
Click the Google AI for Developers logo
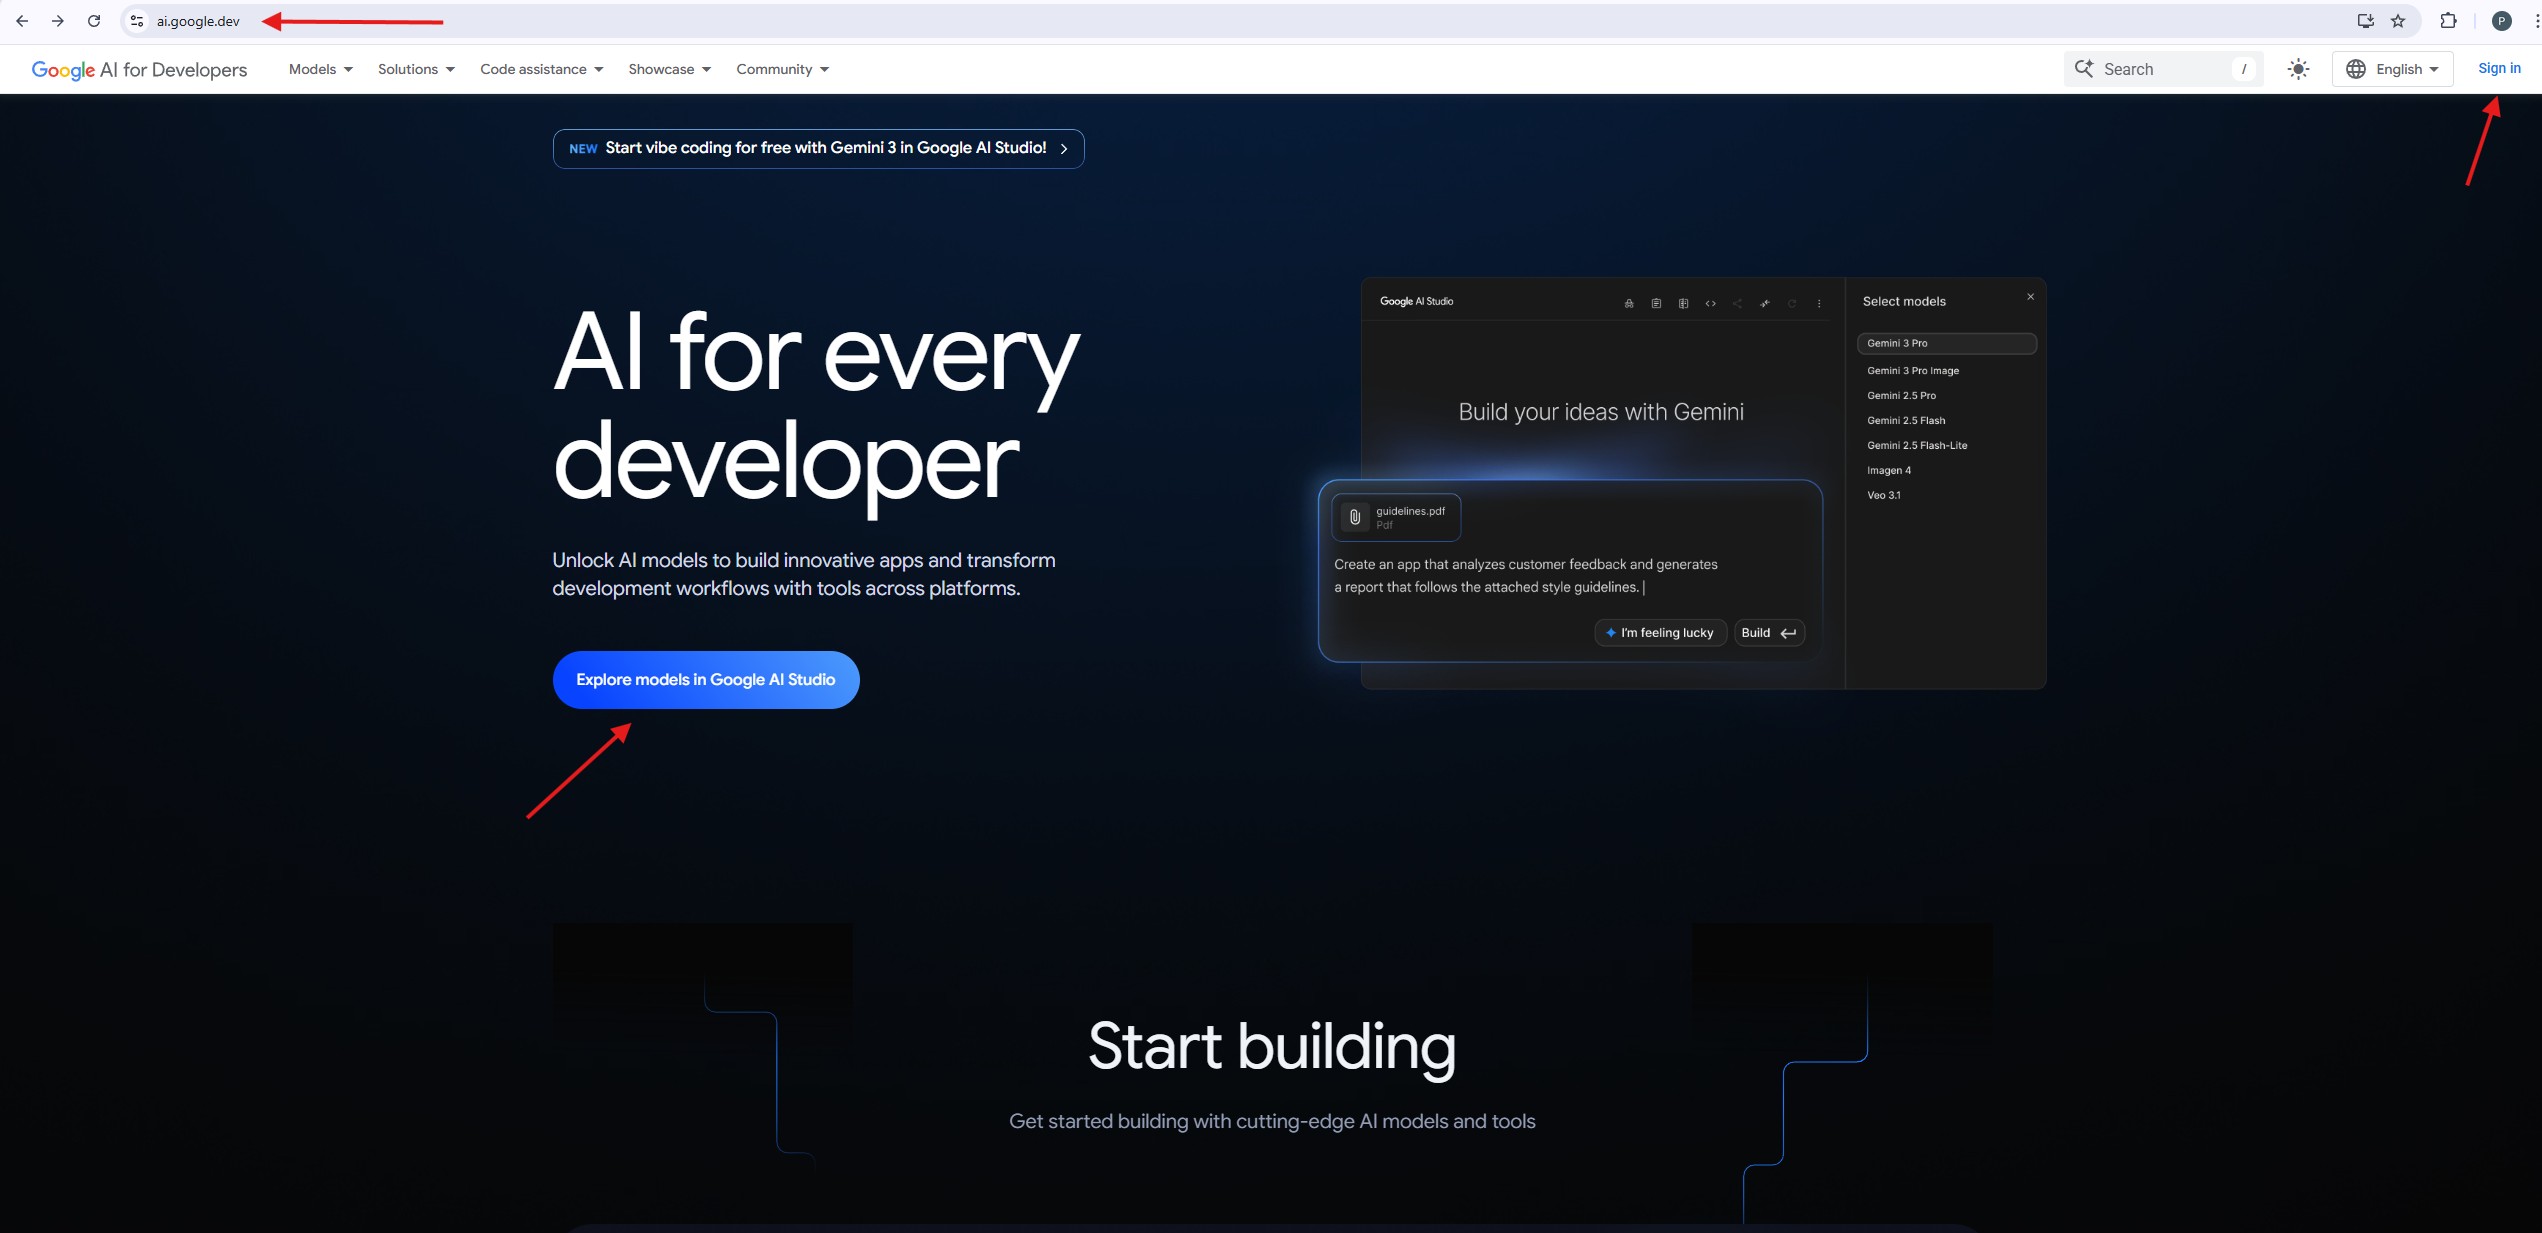click(139, 69)
